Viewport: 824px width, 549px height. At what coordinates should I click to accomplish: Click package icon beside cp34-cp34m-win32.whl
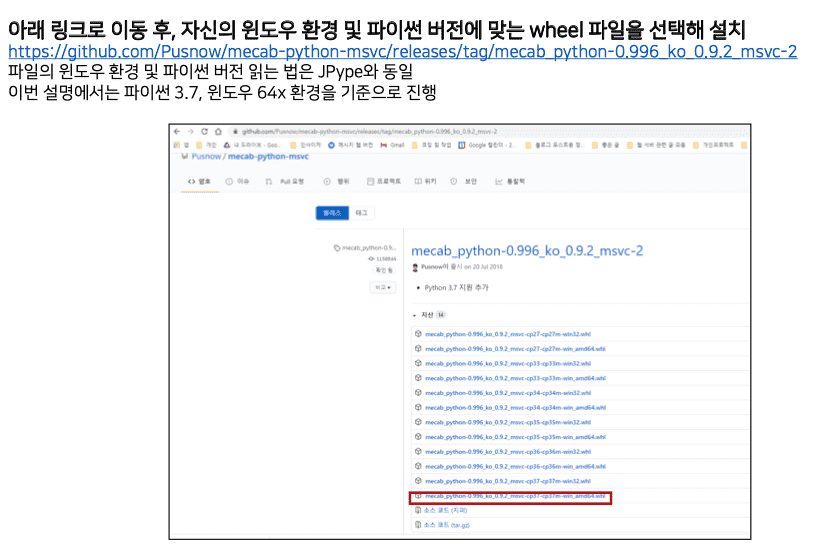tap(418, 392)
